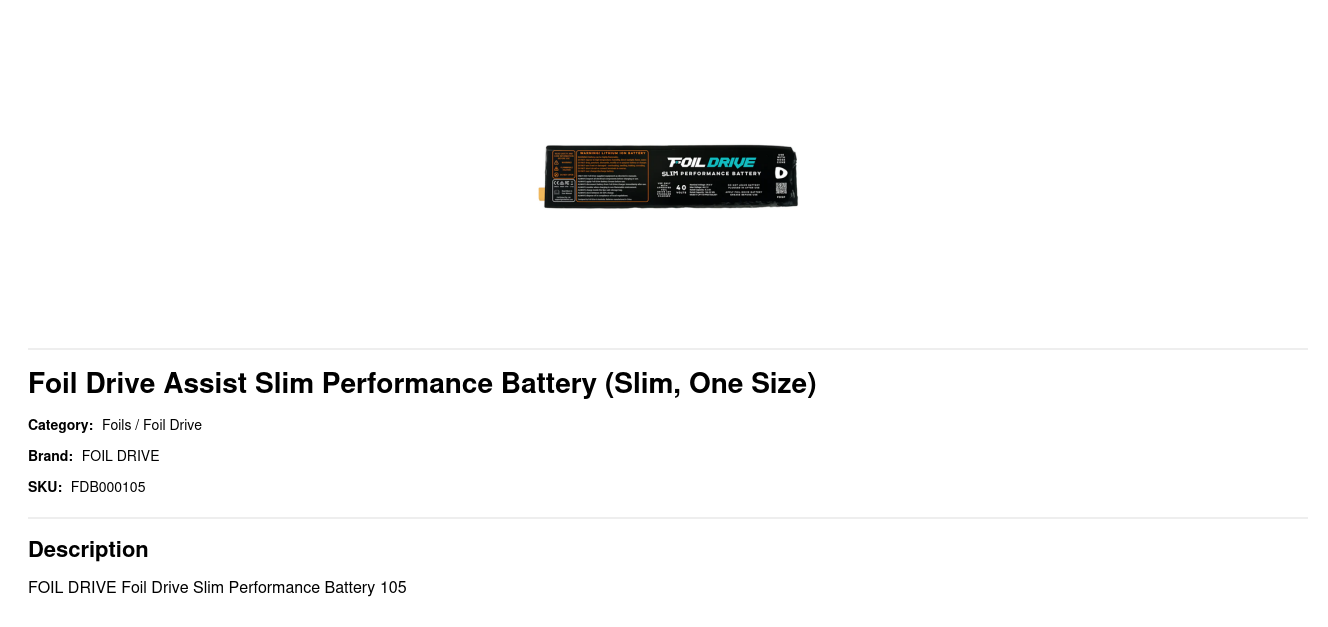This screenshot has height=627, width=1328.
Task: Click the QR code on the battery
Action: [781, 187]
